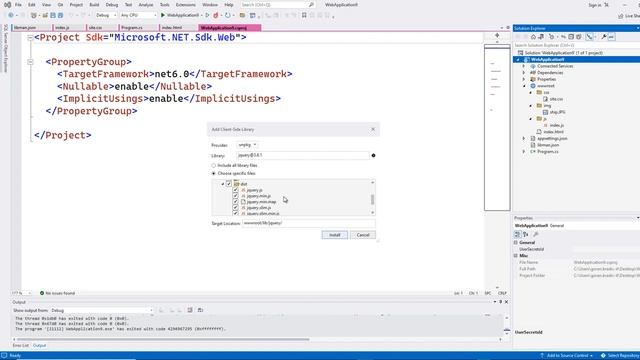
Task: Open the File menu
Action: [18, 5]
